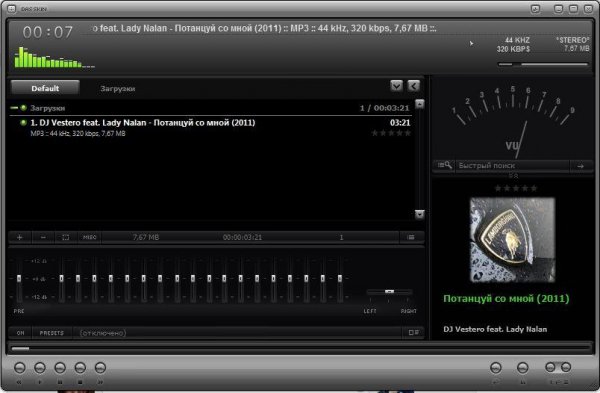Click the icon at right end of presets bar
The image size is (600, 393).
(413, 333)
